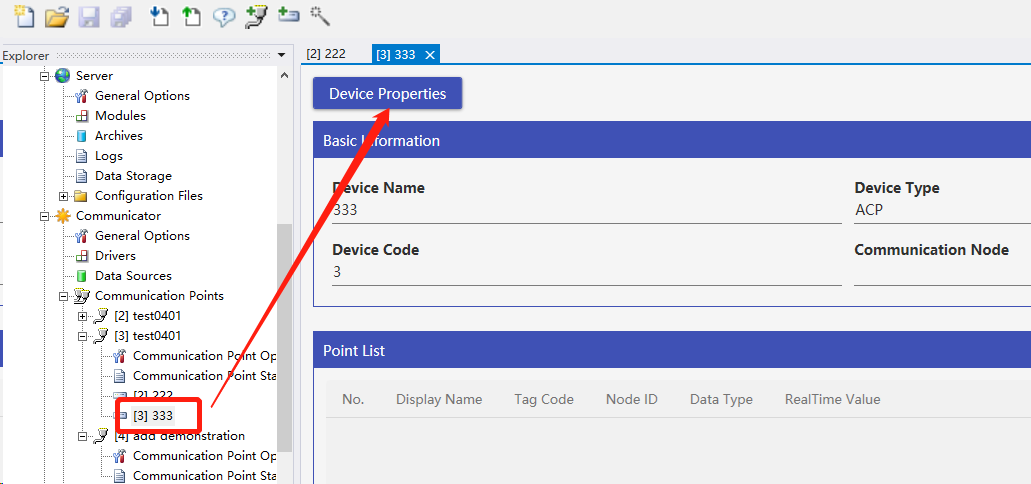Viewport: 1031px width, 484px height.
Task: Open Communication Point Stats under [4] add demonstration
Action: click(x=204, y=475)
